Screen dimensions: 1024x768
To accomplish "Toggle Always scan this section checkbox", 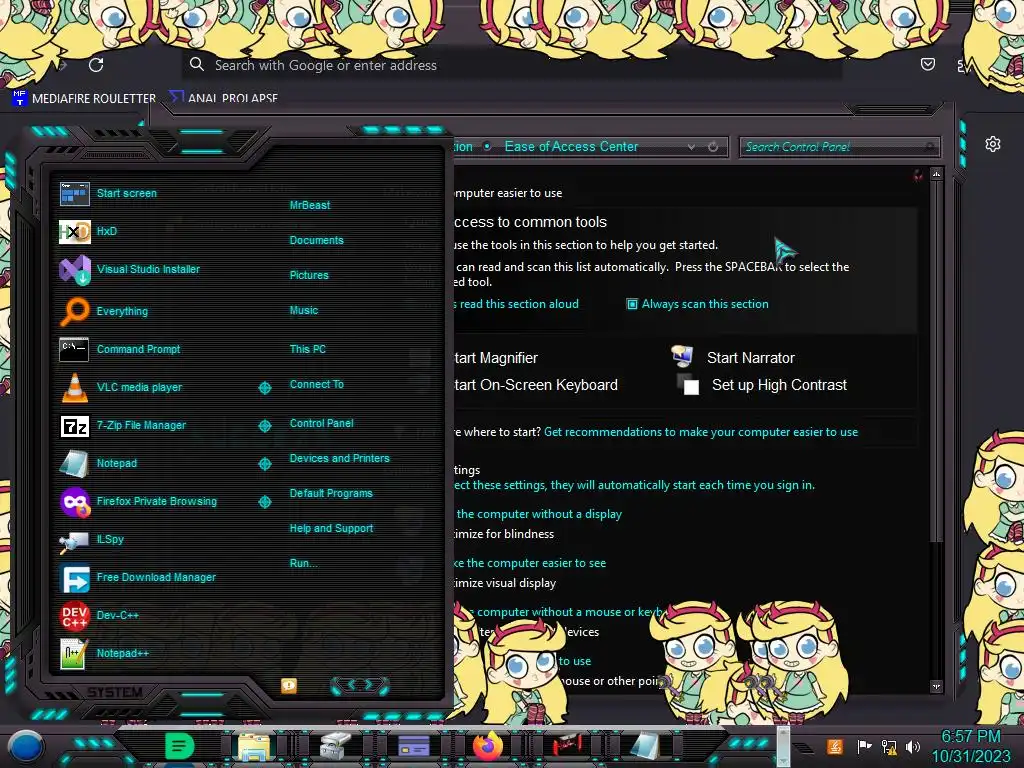I will (x=632, y=304).
